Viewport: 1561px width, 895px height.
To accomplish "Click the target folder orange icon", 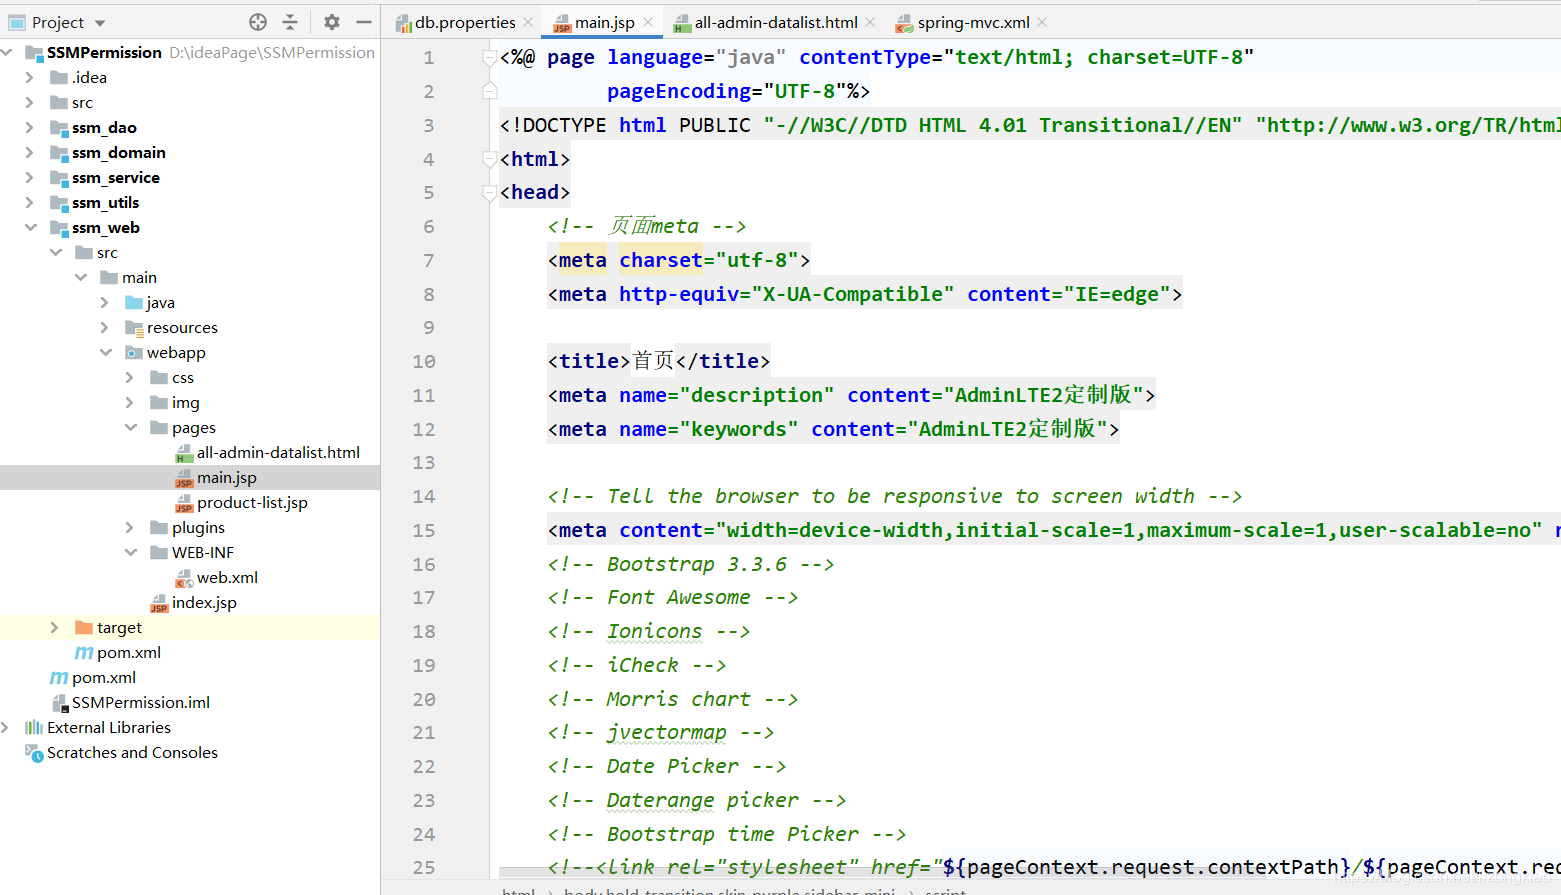I will point(84,627).
